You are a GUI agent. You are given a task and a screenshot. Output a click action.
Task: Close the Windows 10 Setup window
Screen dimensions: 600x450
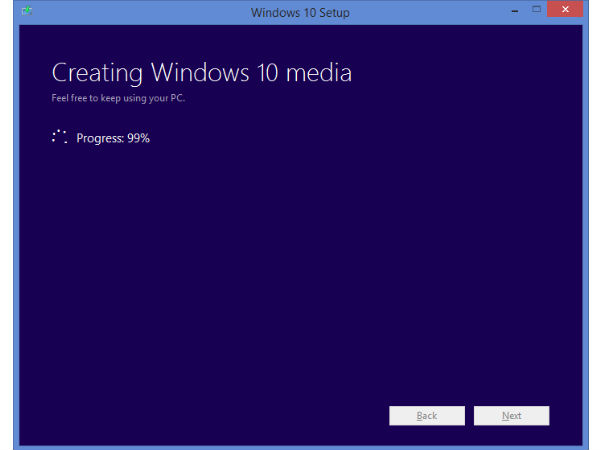coord(569,10)
